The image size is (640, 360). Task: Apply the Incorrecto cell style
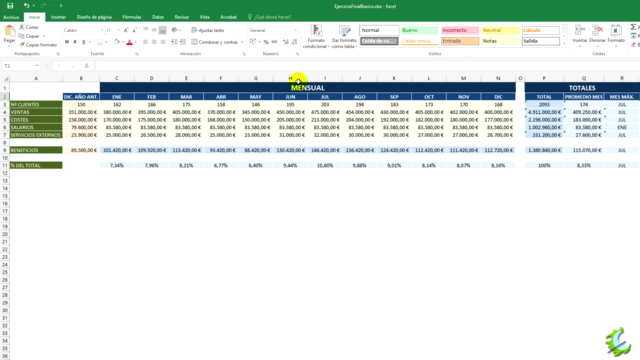(460, 30)
